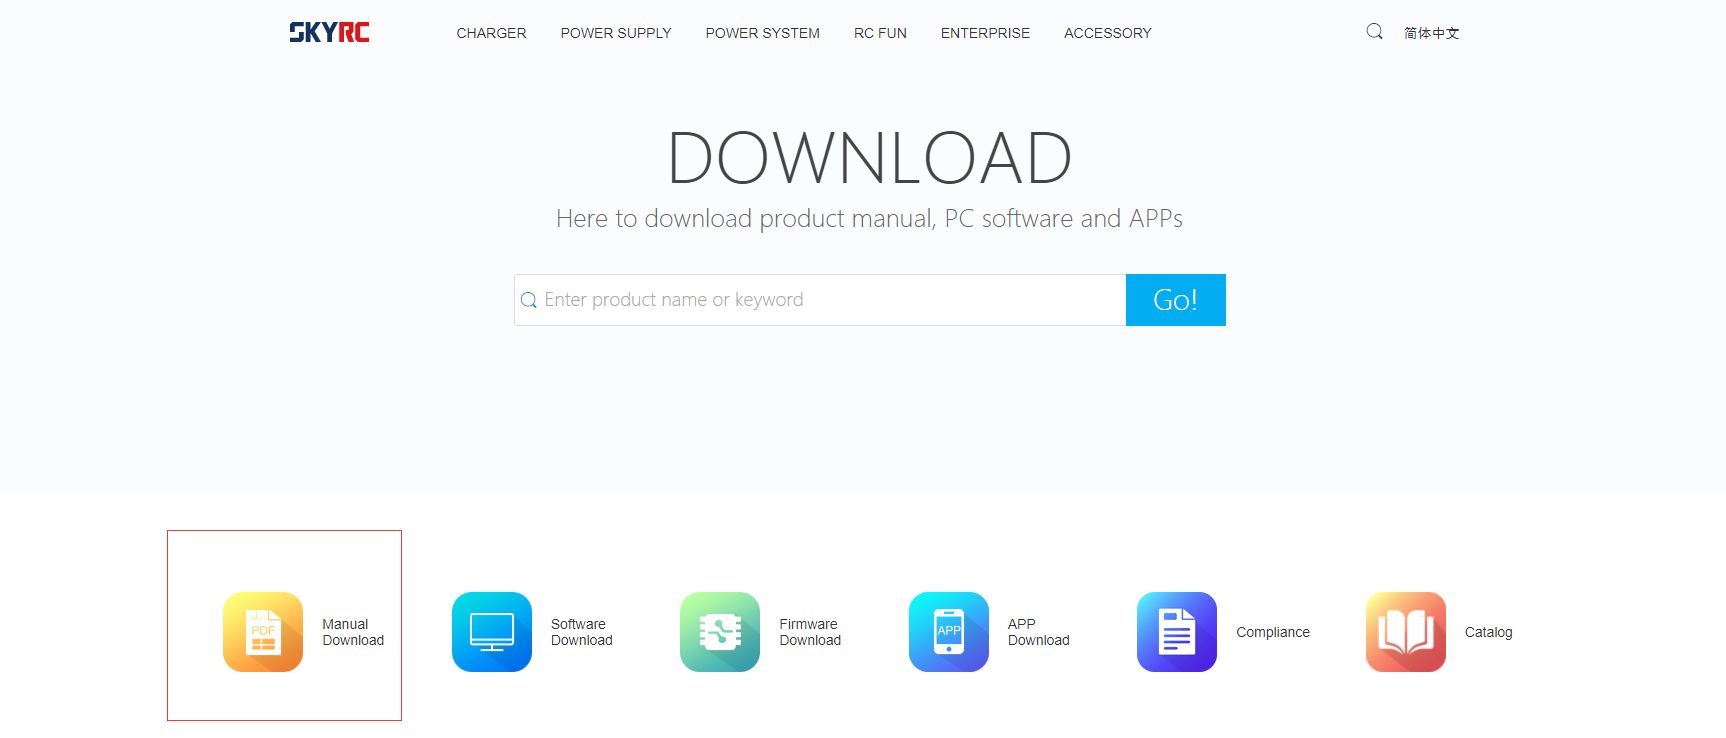Open the CHARGER menu
The height and width of the screenshot is (738, 1726).
491,33
